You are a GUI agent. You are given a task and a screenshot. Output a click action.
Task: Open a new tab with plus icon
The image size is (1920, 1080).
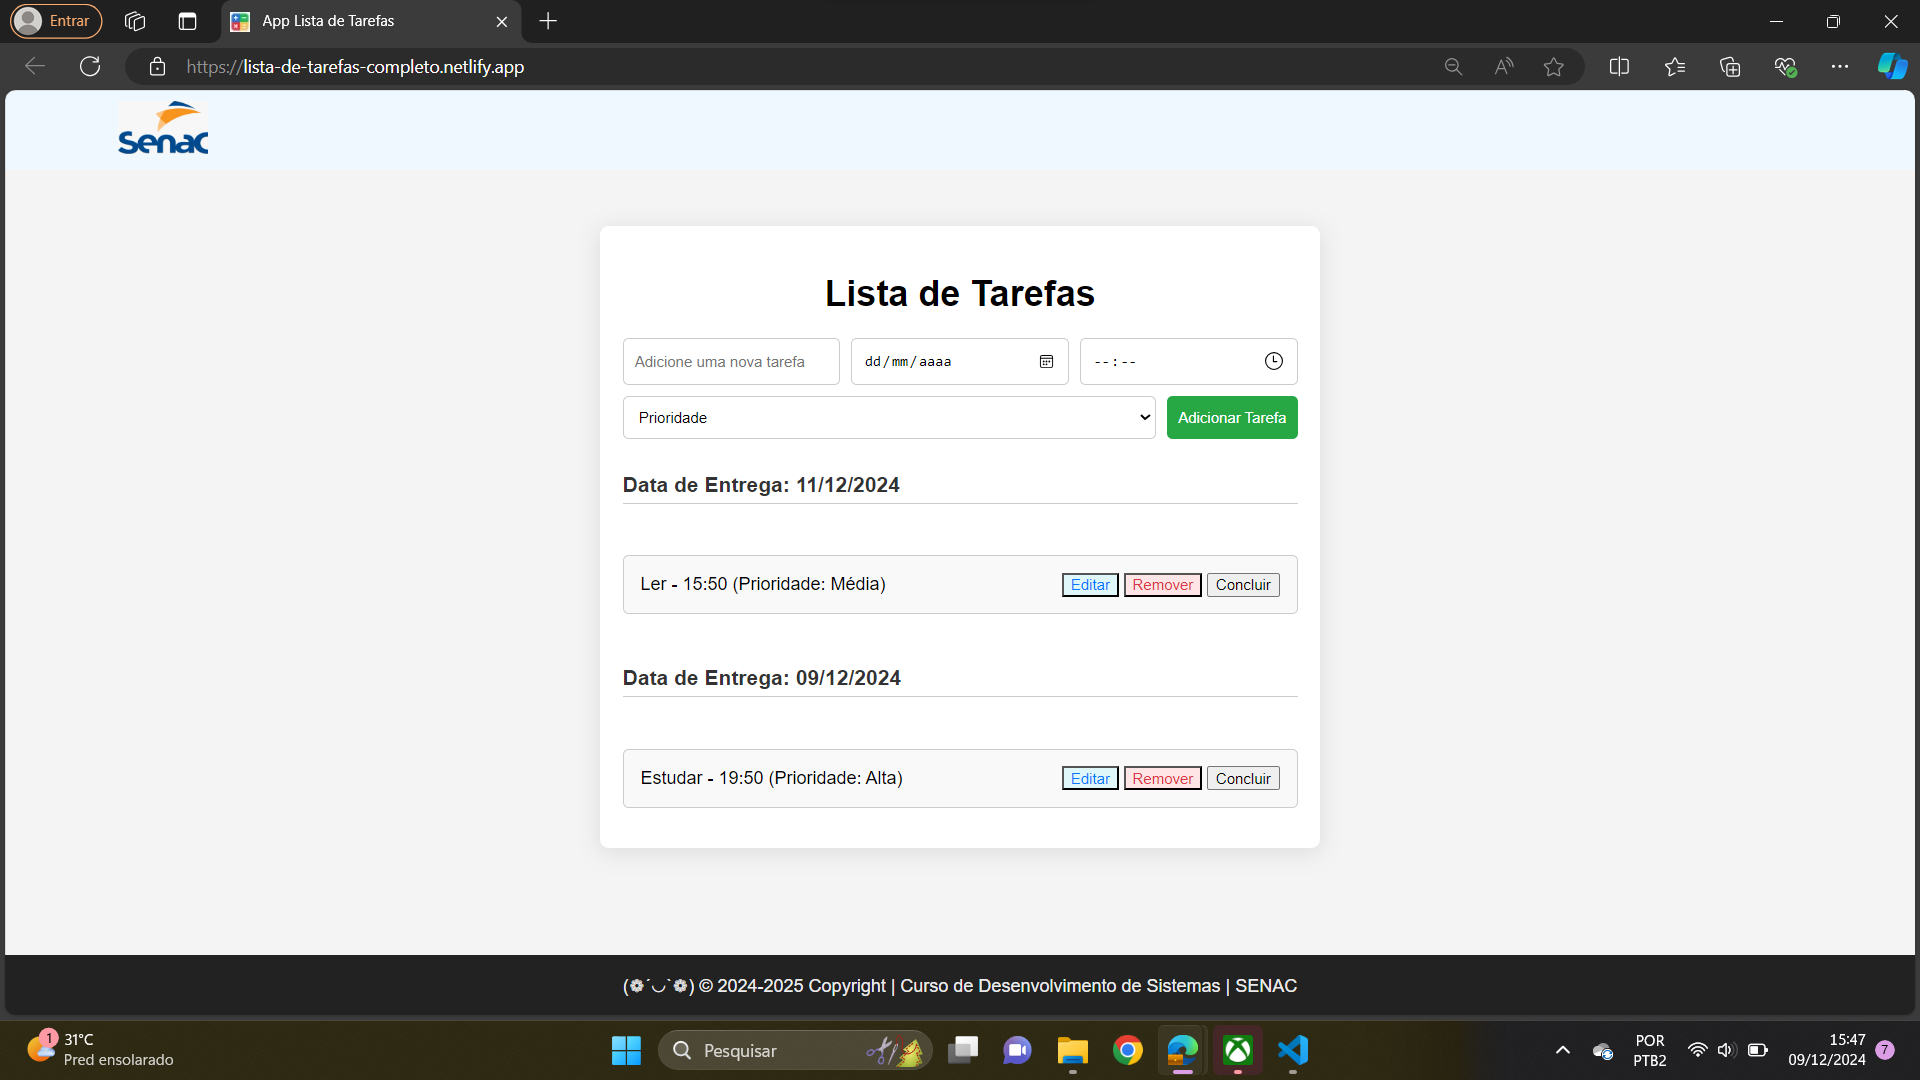coord(548,21)
